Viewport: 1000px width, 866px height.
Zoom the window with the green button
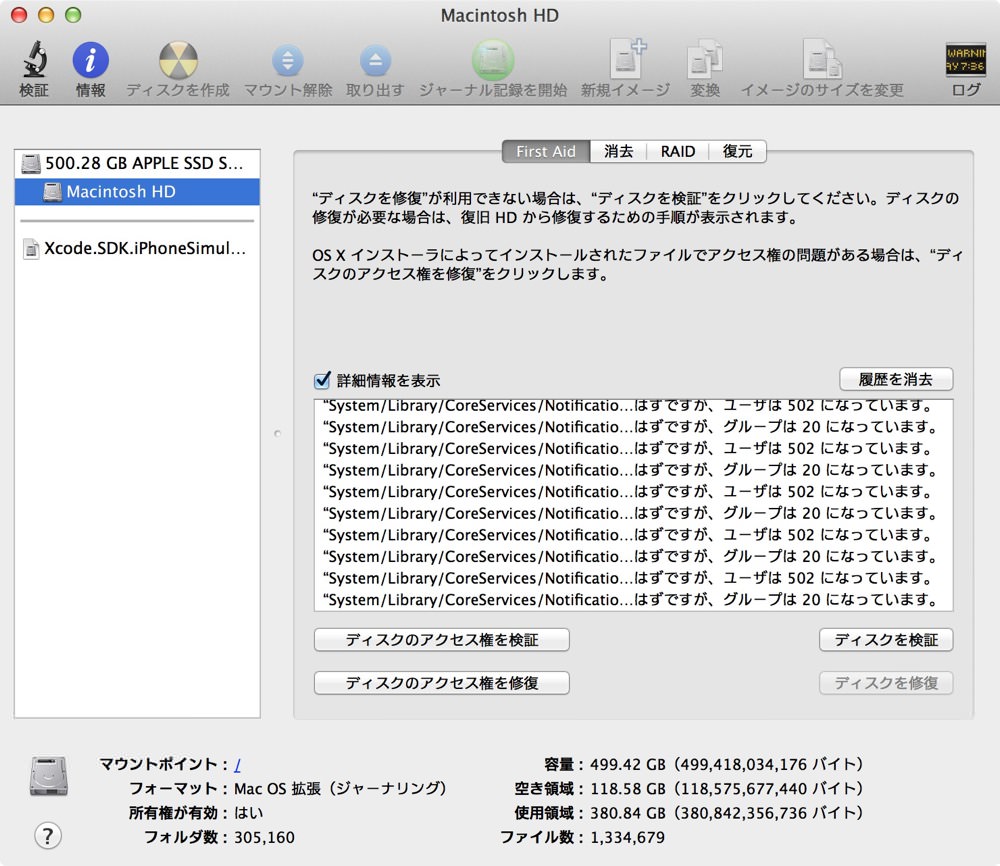tap(73, 15)
